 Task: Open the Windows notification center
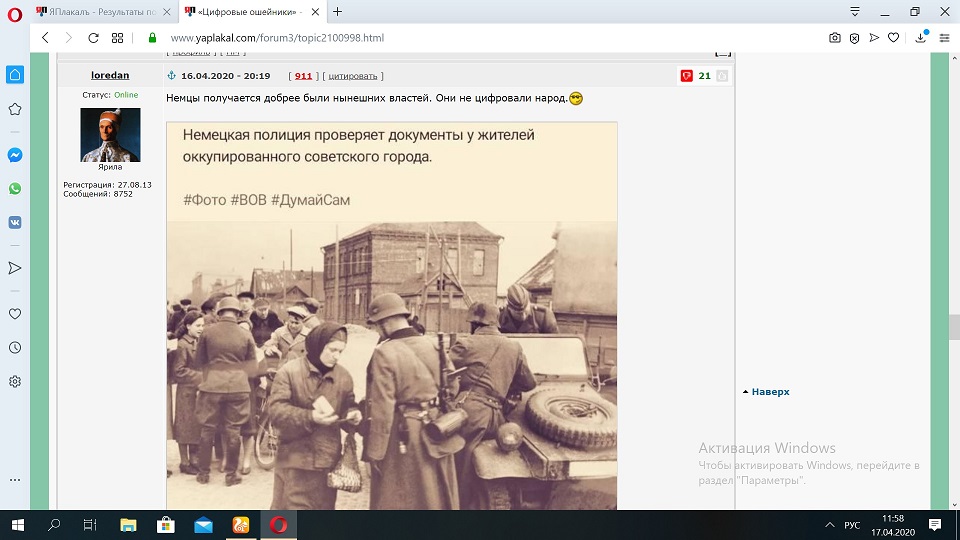click(935, 525)
